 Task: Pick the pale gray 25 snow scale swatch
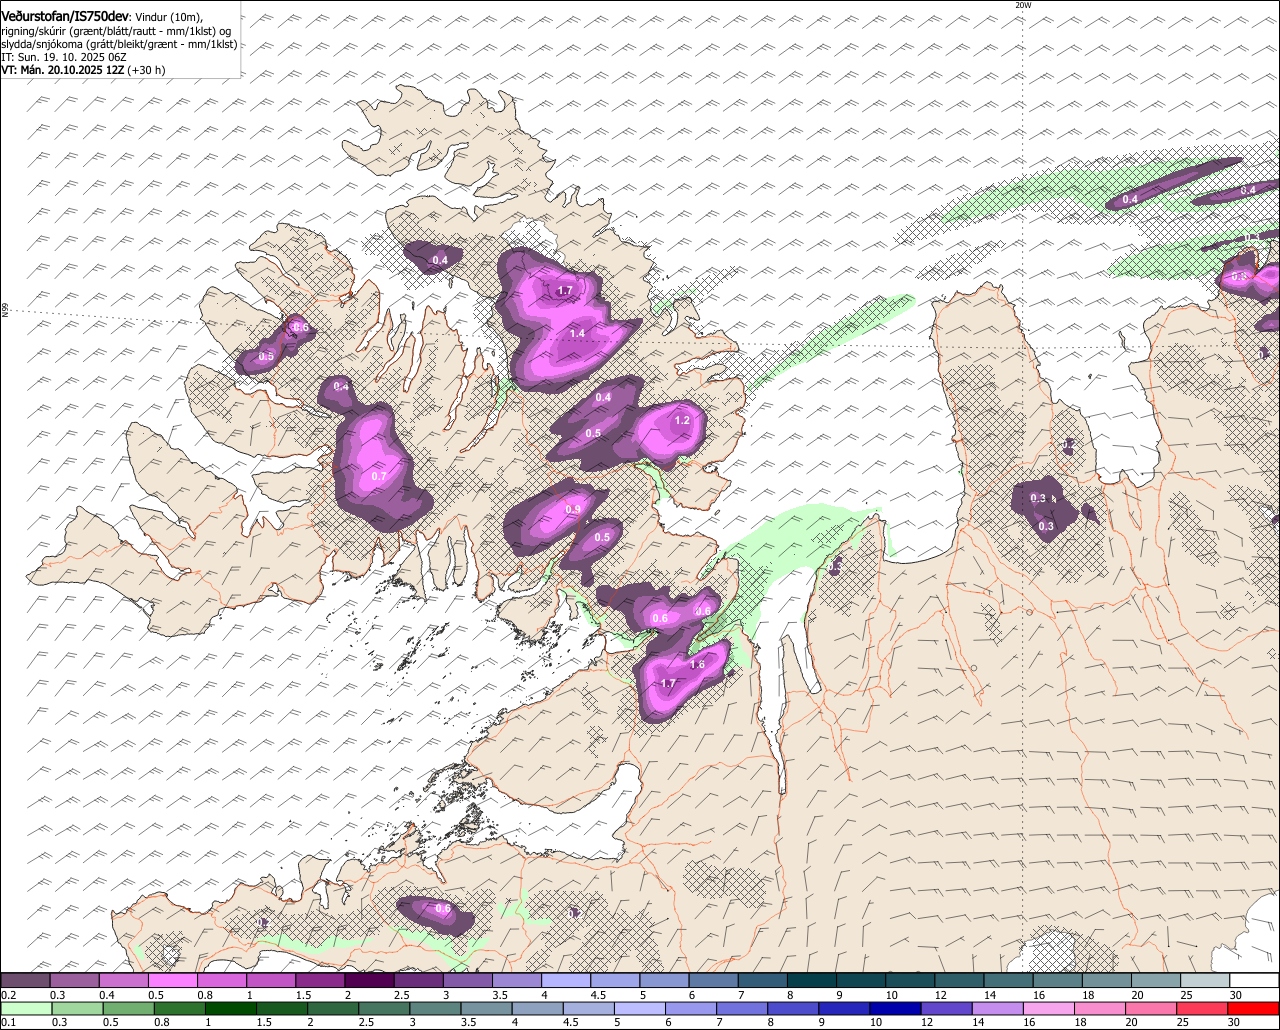1205,981
